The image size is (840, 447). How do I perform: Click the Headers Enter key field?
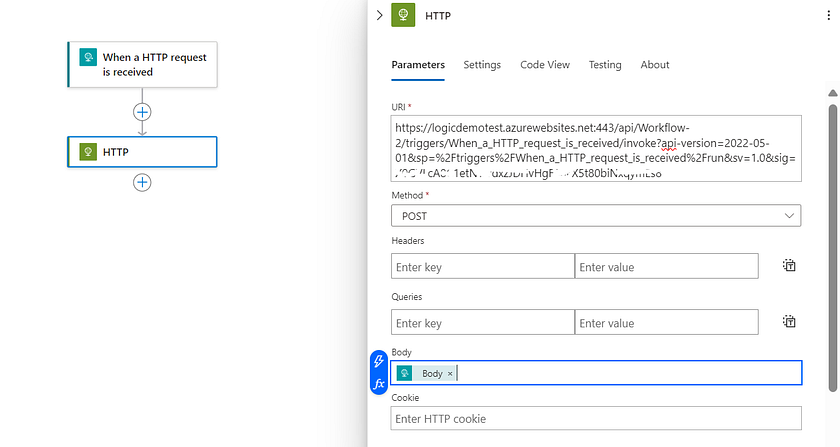[x=482, y=267]
